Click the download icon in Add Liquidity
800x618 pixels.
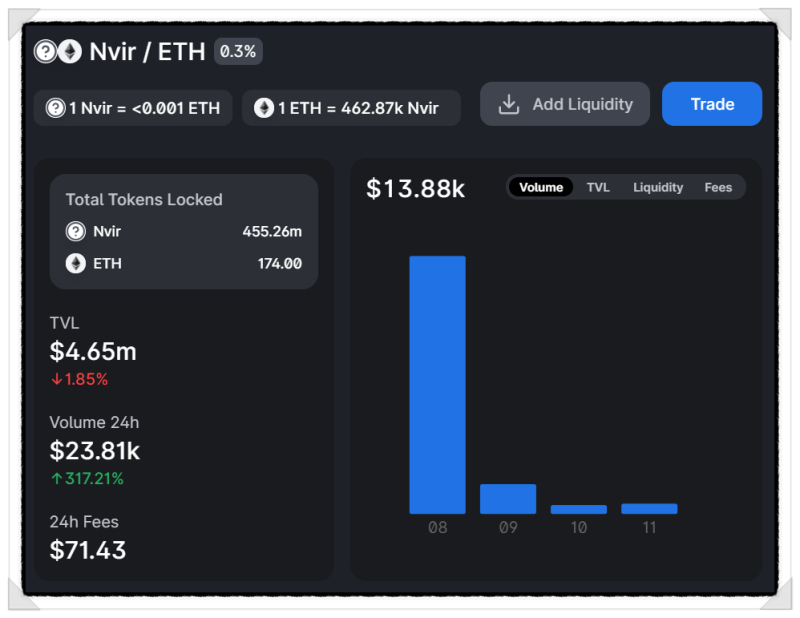pyautogui.click(x=509, y=104)
